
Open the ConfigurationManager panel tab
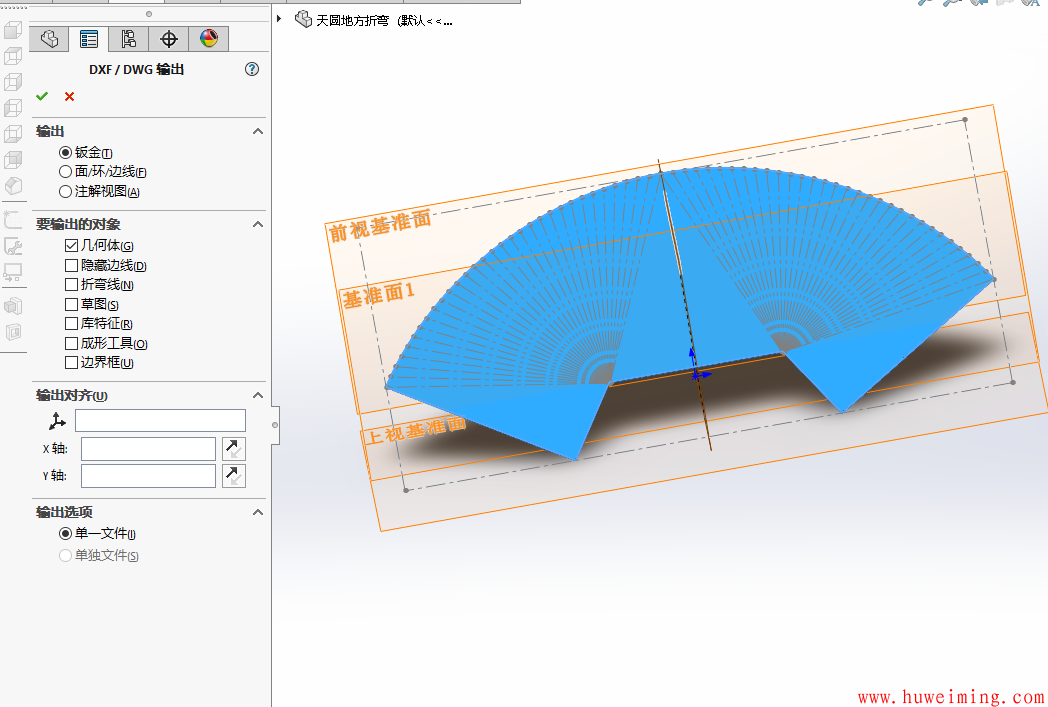pos(129,39)
